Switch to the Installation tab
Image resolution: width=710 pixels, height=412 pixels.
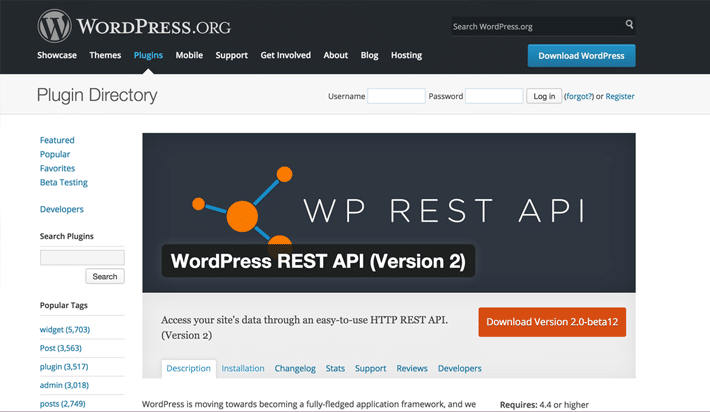coord(243,369)
